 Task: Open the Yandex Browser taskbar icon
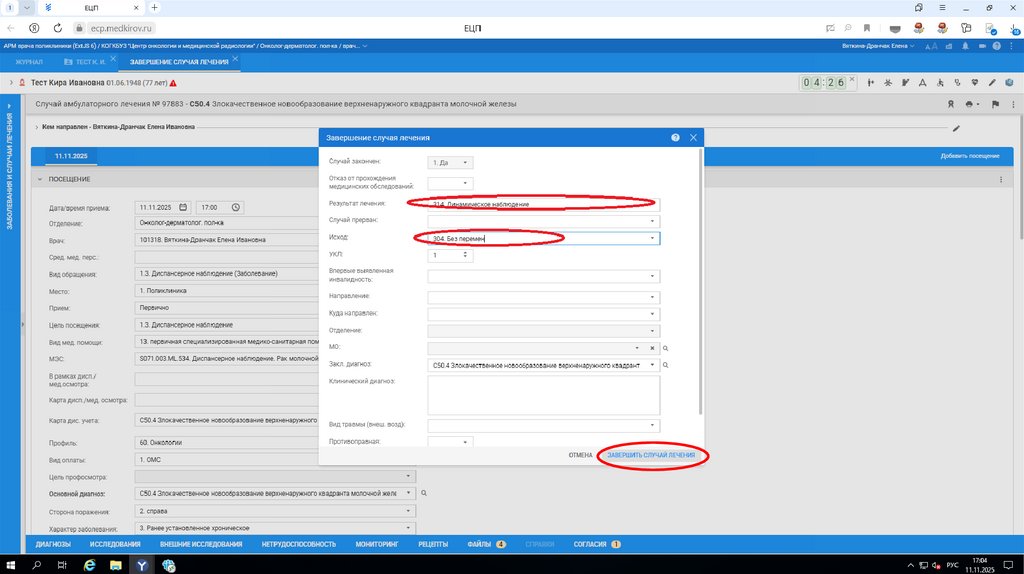(144, 565)
